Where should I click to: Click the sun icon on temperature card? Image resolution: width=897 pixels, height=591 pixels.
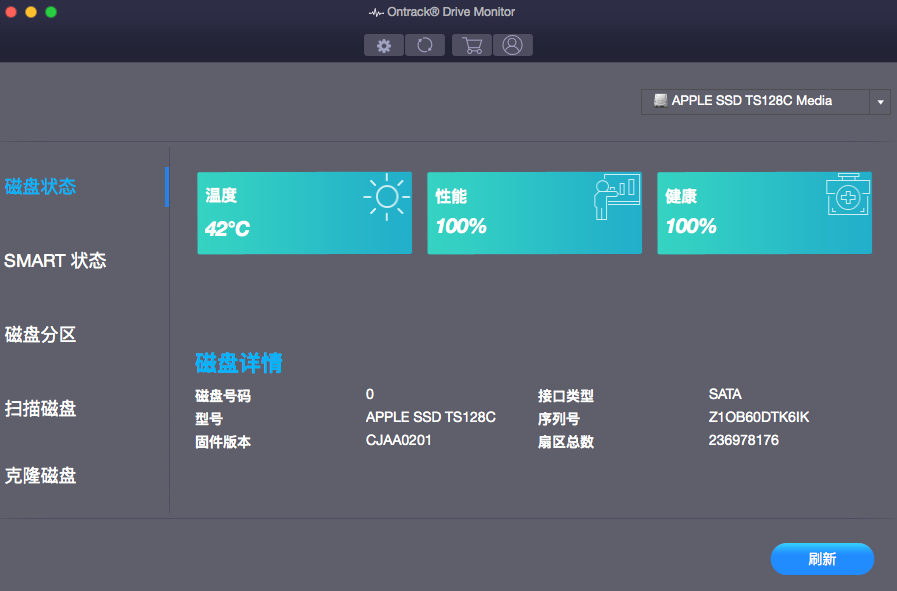[x=386, y=196]
